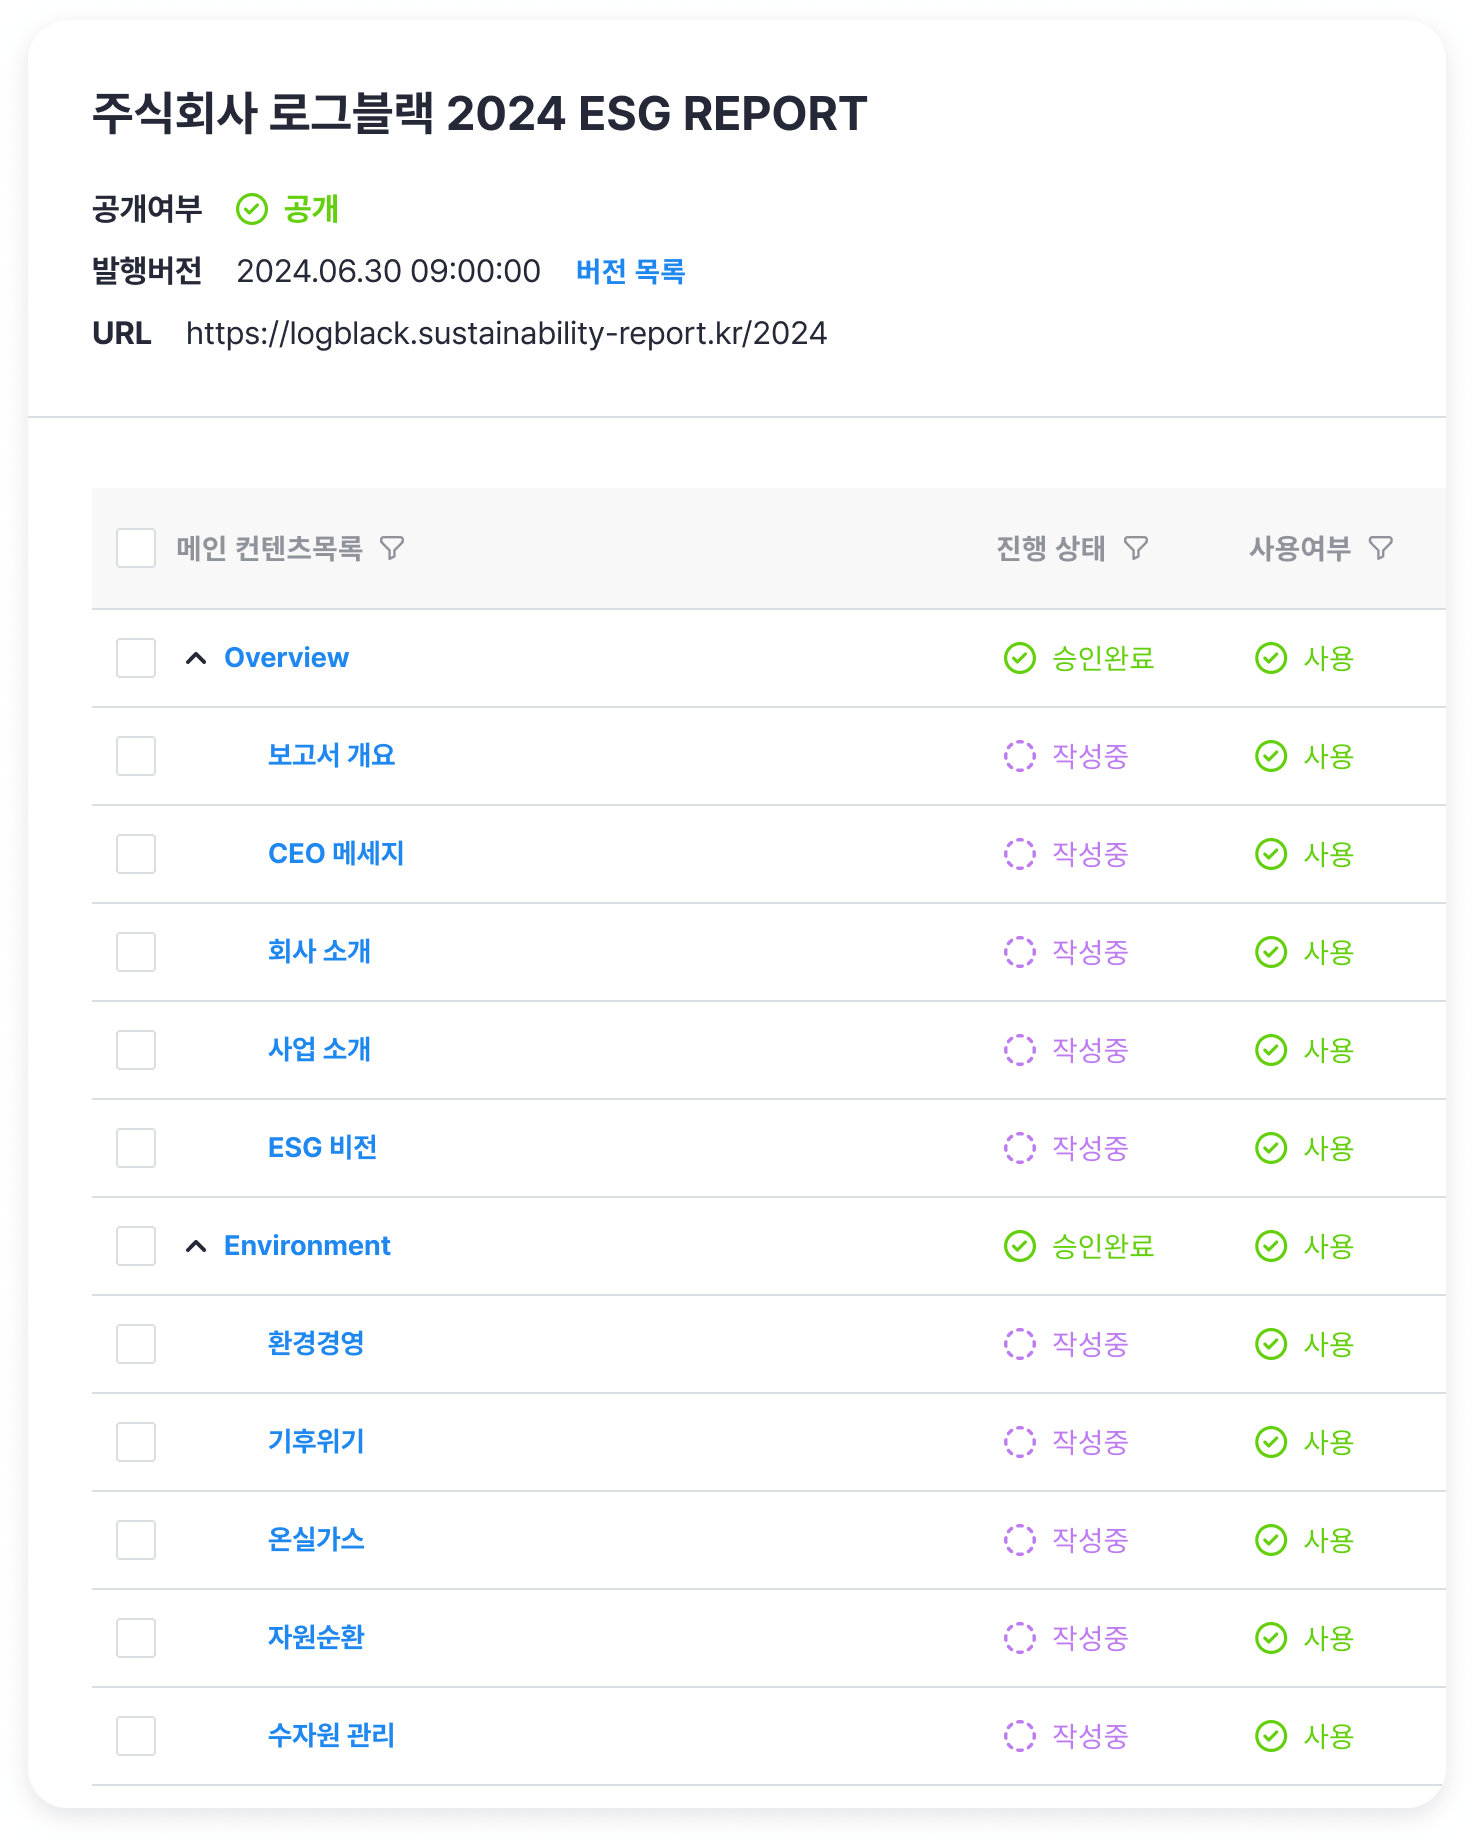Click the 2024.06.30 09:00:00 version timestamp
The image size is (1474, 1844).
(x=388, y=271)
